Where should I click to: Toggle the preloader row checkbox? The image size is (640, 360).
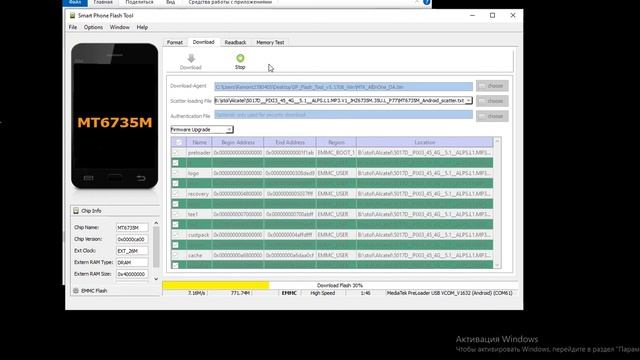point(176,153)
